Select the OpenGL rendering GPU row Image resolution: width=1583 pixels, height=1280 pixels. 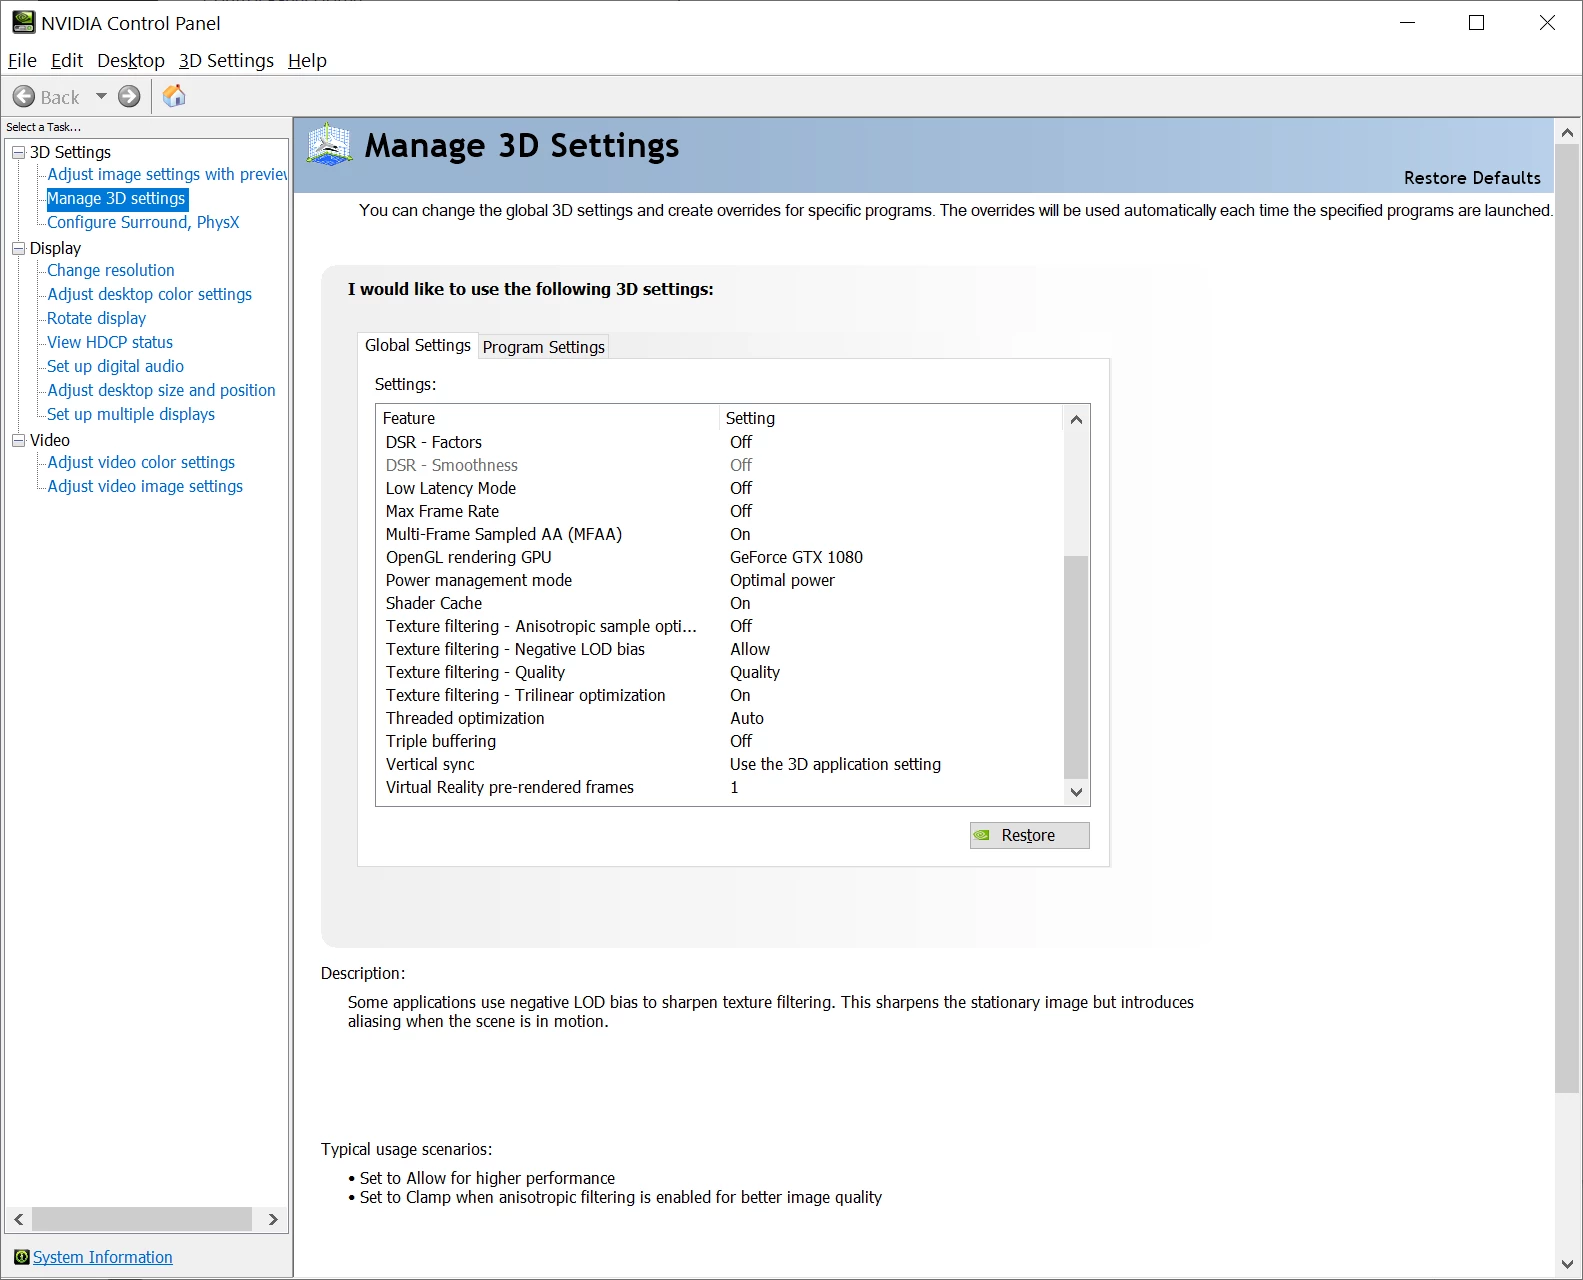click(720, 557)
